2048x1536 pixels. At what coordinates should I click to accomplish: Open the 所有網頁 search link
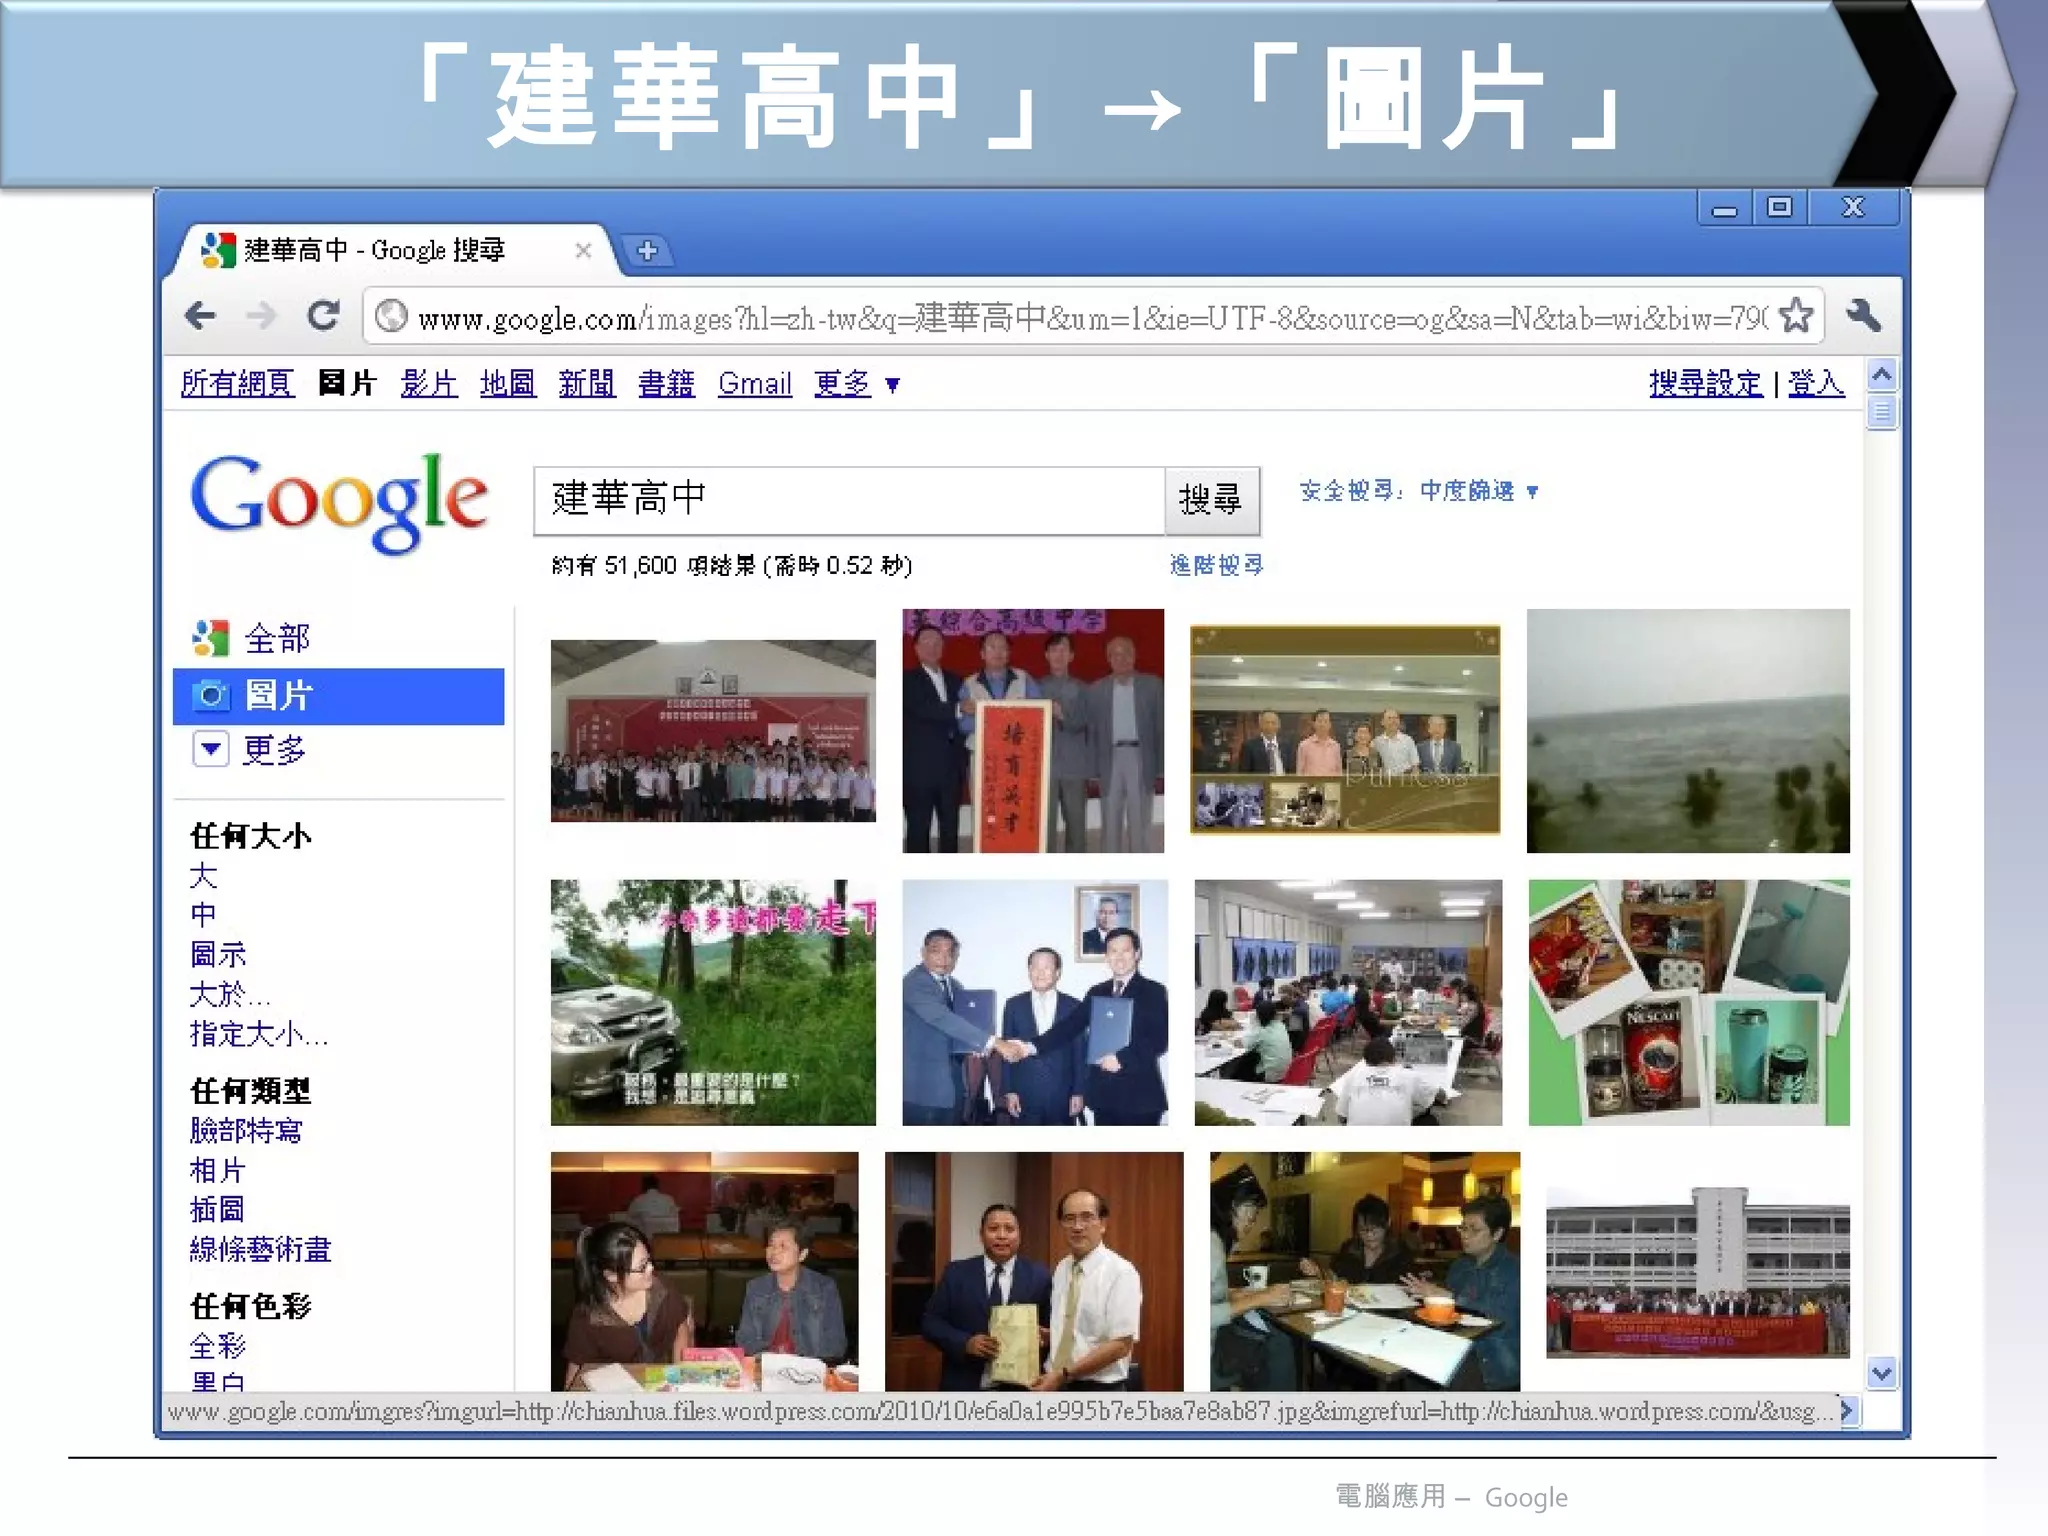point(237,383)
